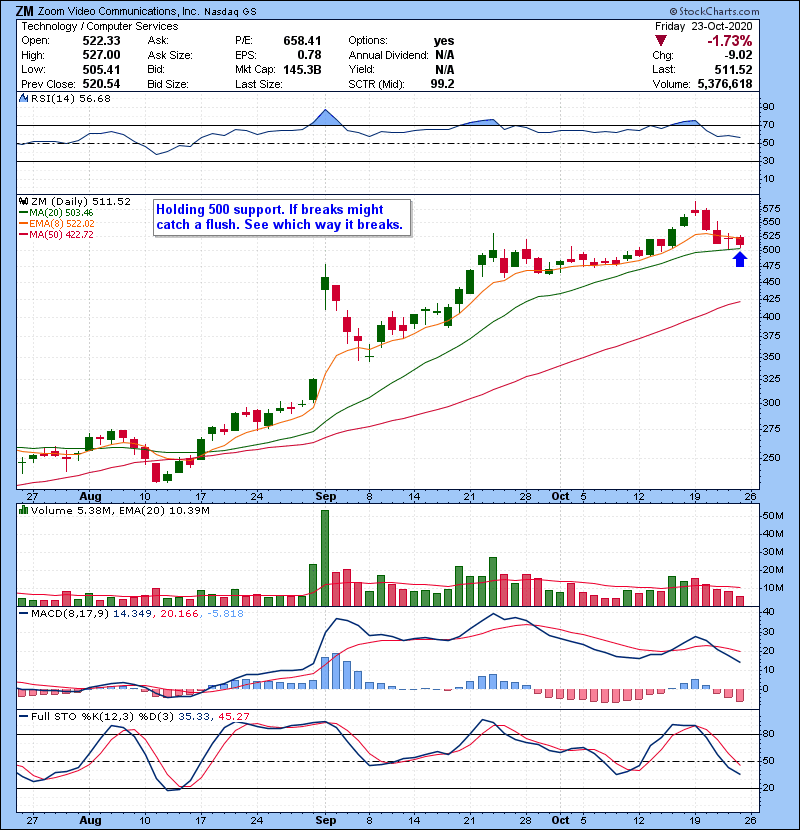
Task: Select the High value 527.00
Action: pos(101,55)
